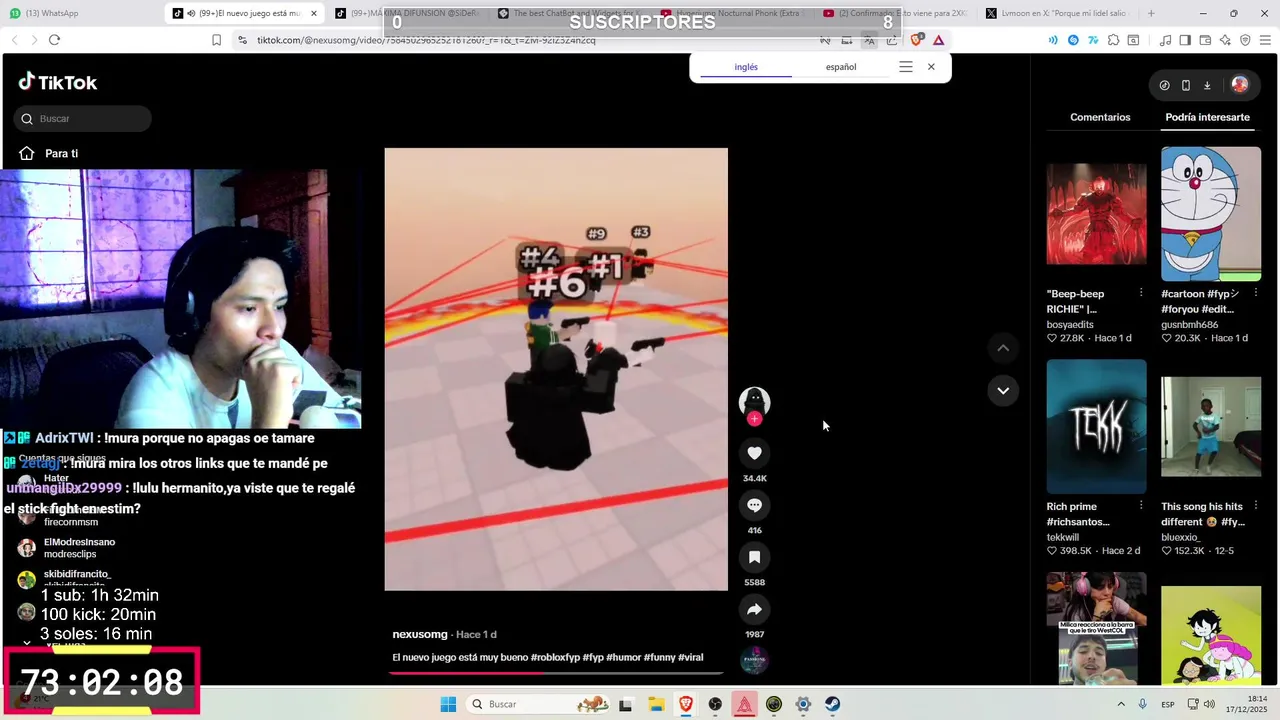Go to the next video with down chevron
This screenshot has height=720, width=1280.
[1003, 390]
